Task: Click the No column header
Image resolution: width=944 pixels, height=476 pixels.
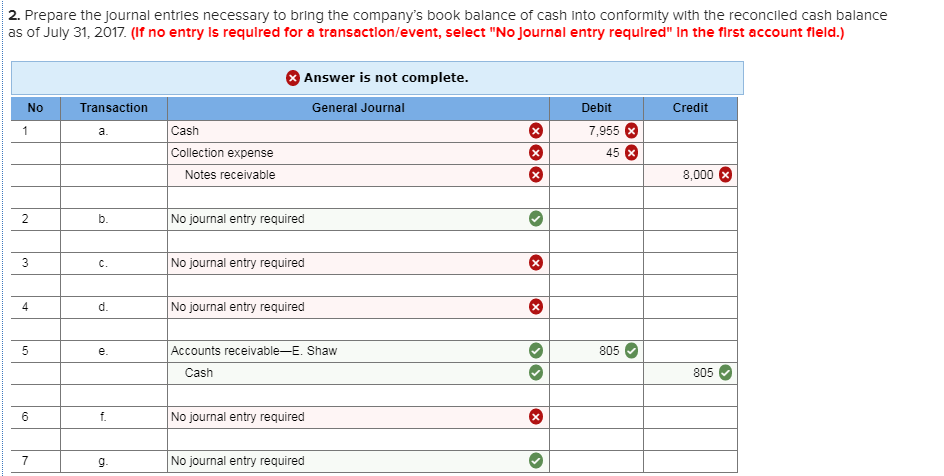Action: [36, 108]
